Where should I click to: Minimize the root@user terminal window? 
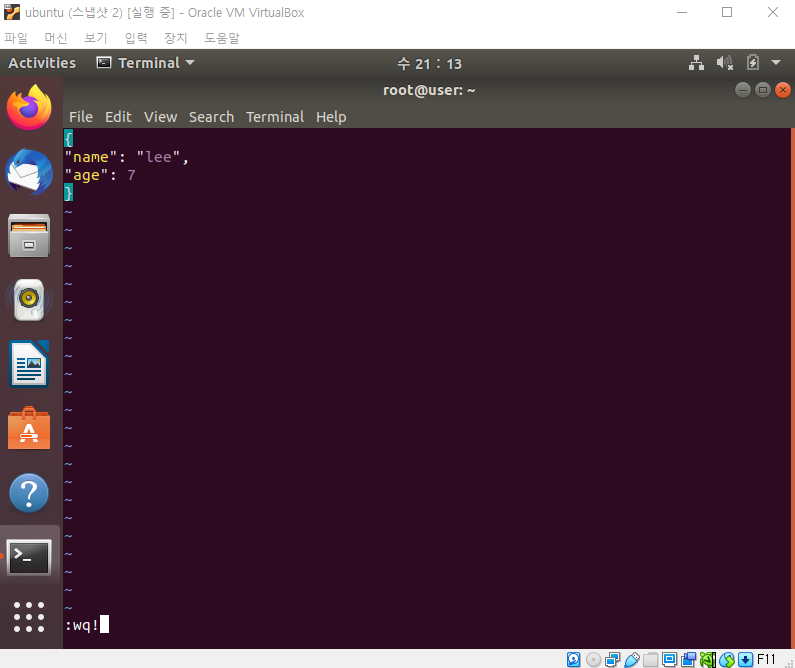pyautogui.click(x=743, y=90)
